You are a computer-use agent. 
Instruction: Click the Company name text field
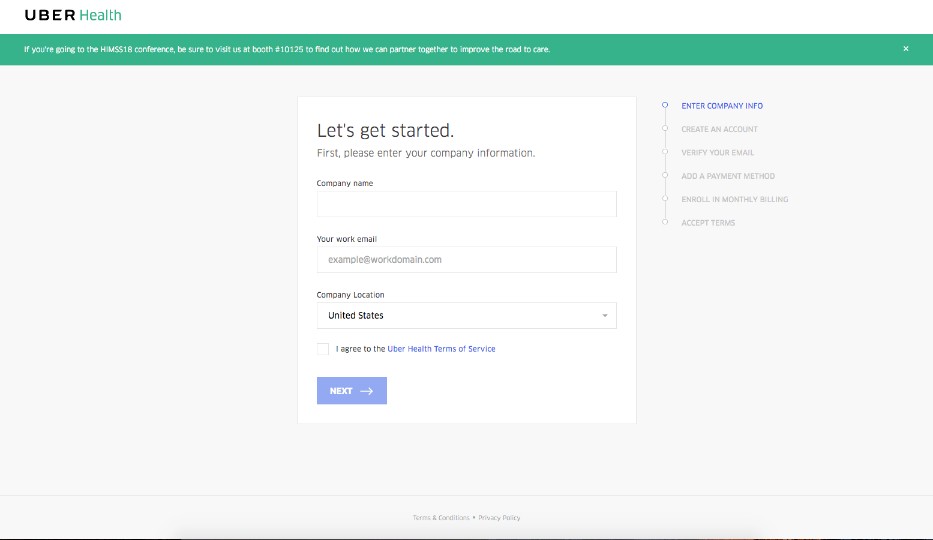pos(466,204)
